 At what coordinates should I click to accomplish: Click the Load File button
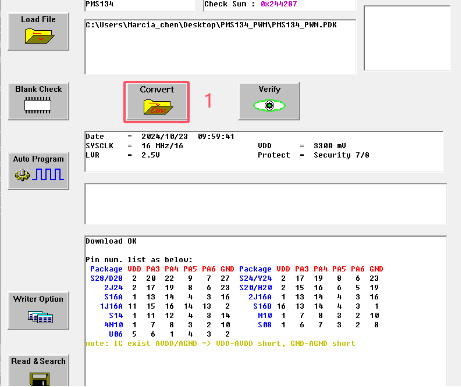pyautogui.click(x=38, y=32)
